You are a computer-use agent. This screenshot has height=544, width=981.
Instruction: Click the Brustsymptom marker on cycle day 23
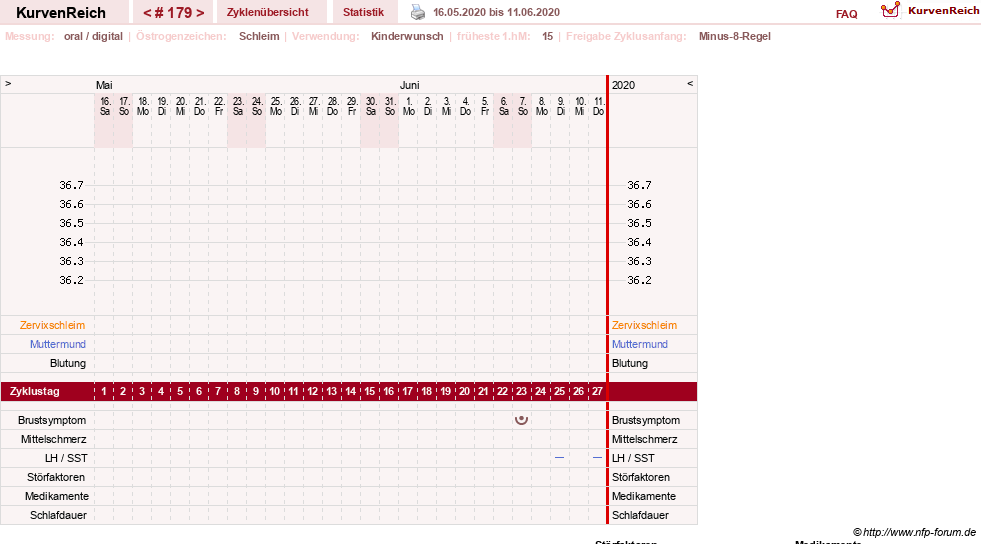click(521, 420)
